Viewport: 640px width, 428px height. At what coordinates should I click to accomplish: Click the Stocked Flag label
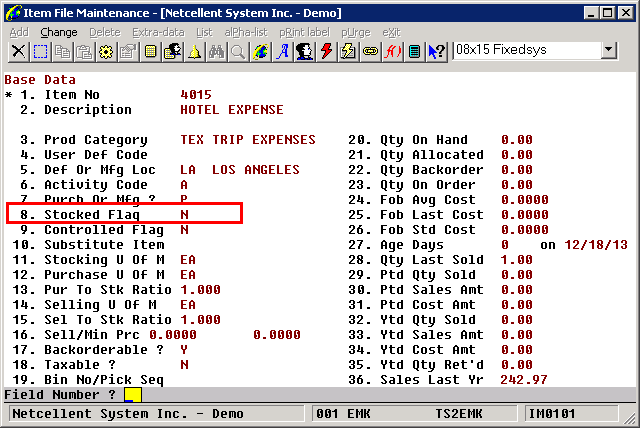[x=92, y=215]
